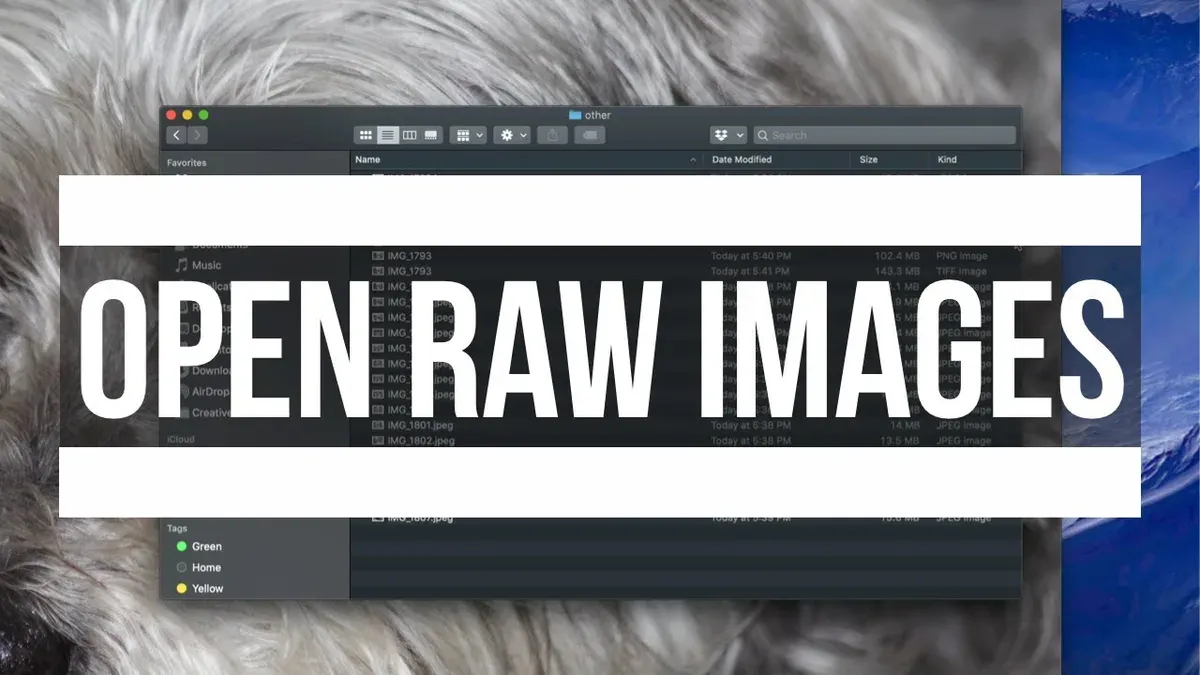Viewport: 1200px width, 675px height.
Task: Click the file icon of the TIFF IMG_1793
Action: (377, 271)
